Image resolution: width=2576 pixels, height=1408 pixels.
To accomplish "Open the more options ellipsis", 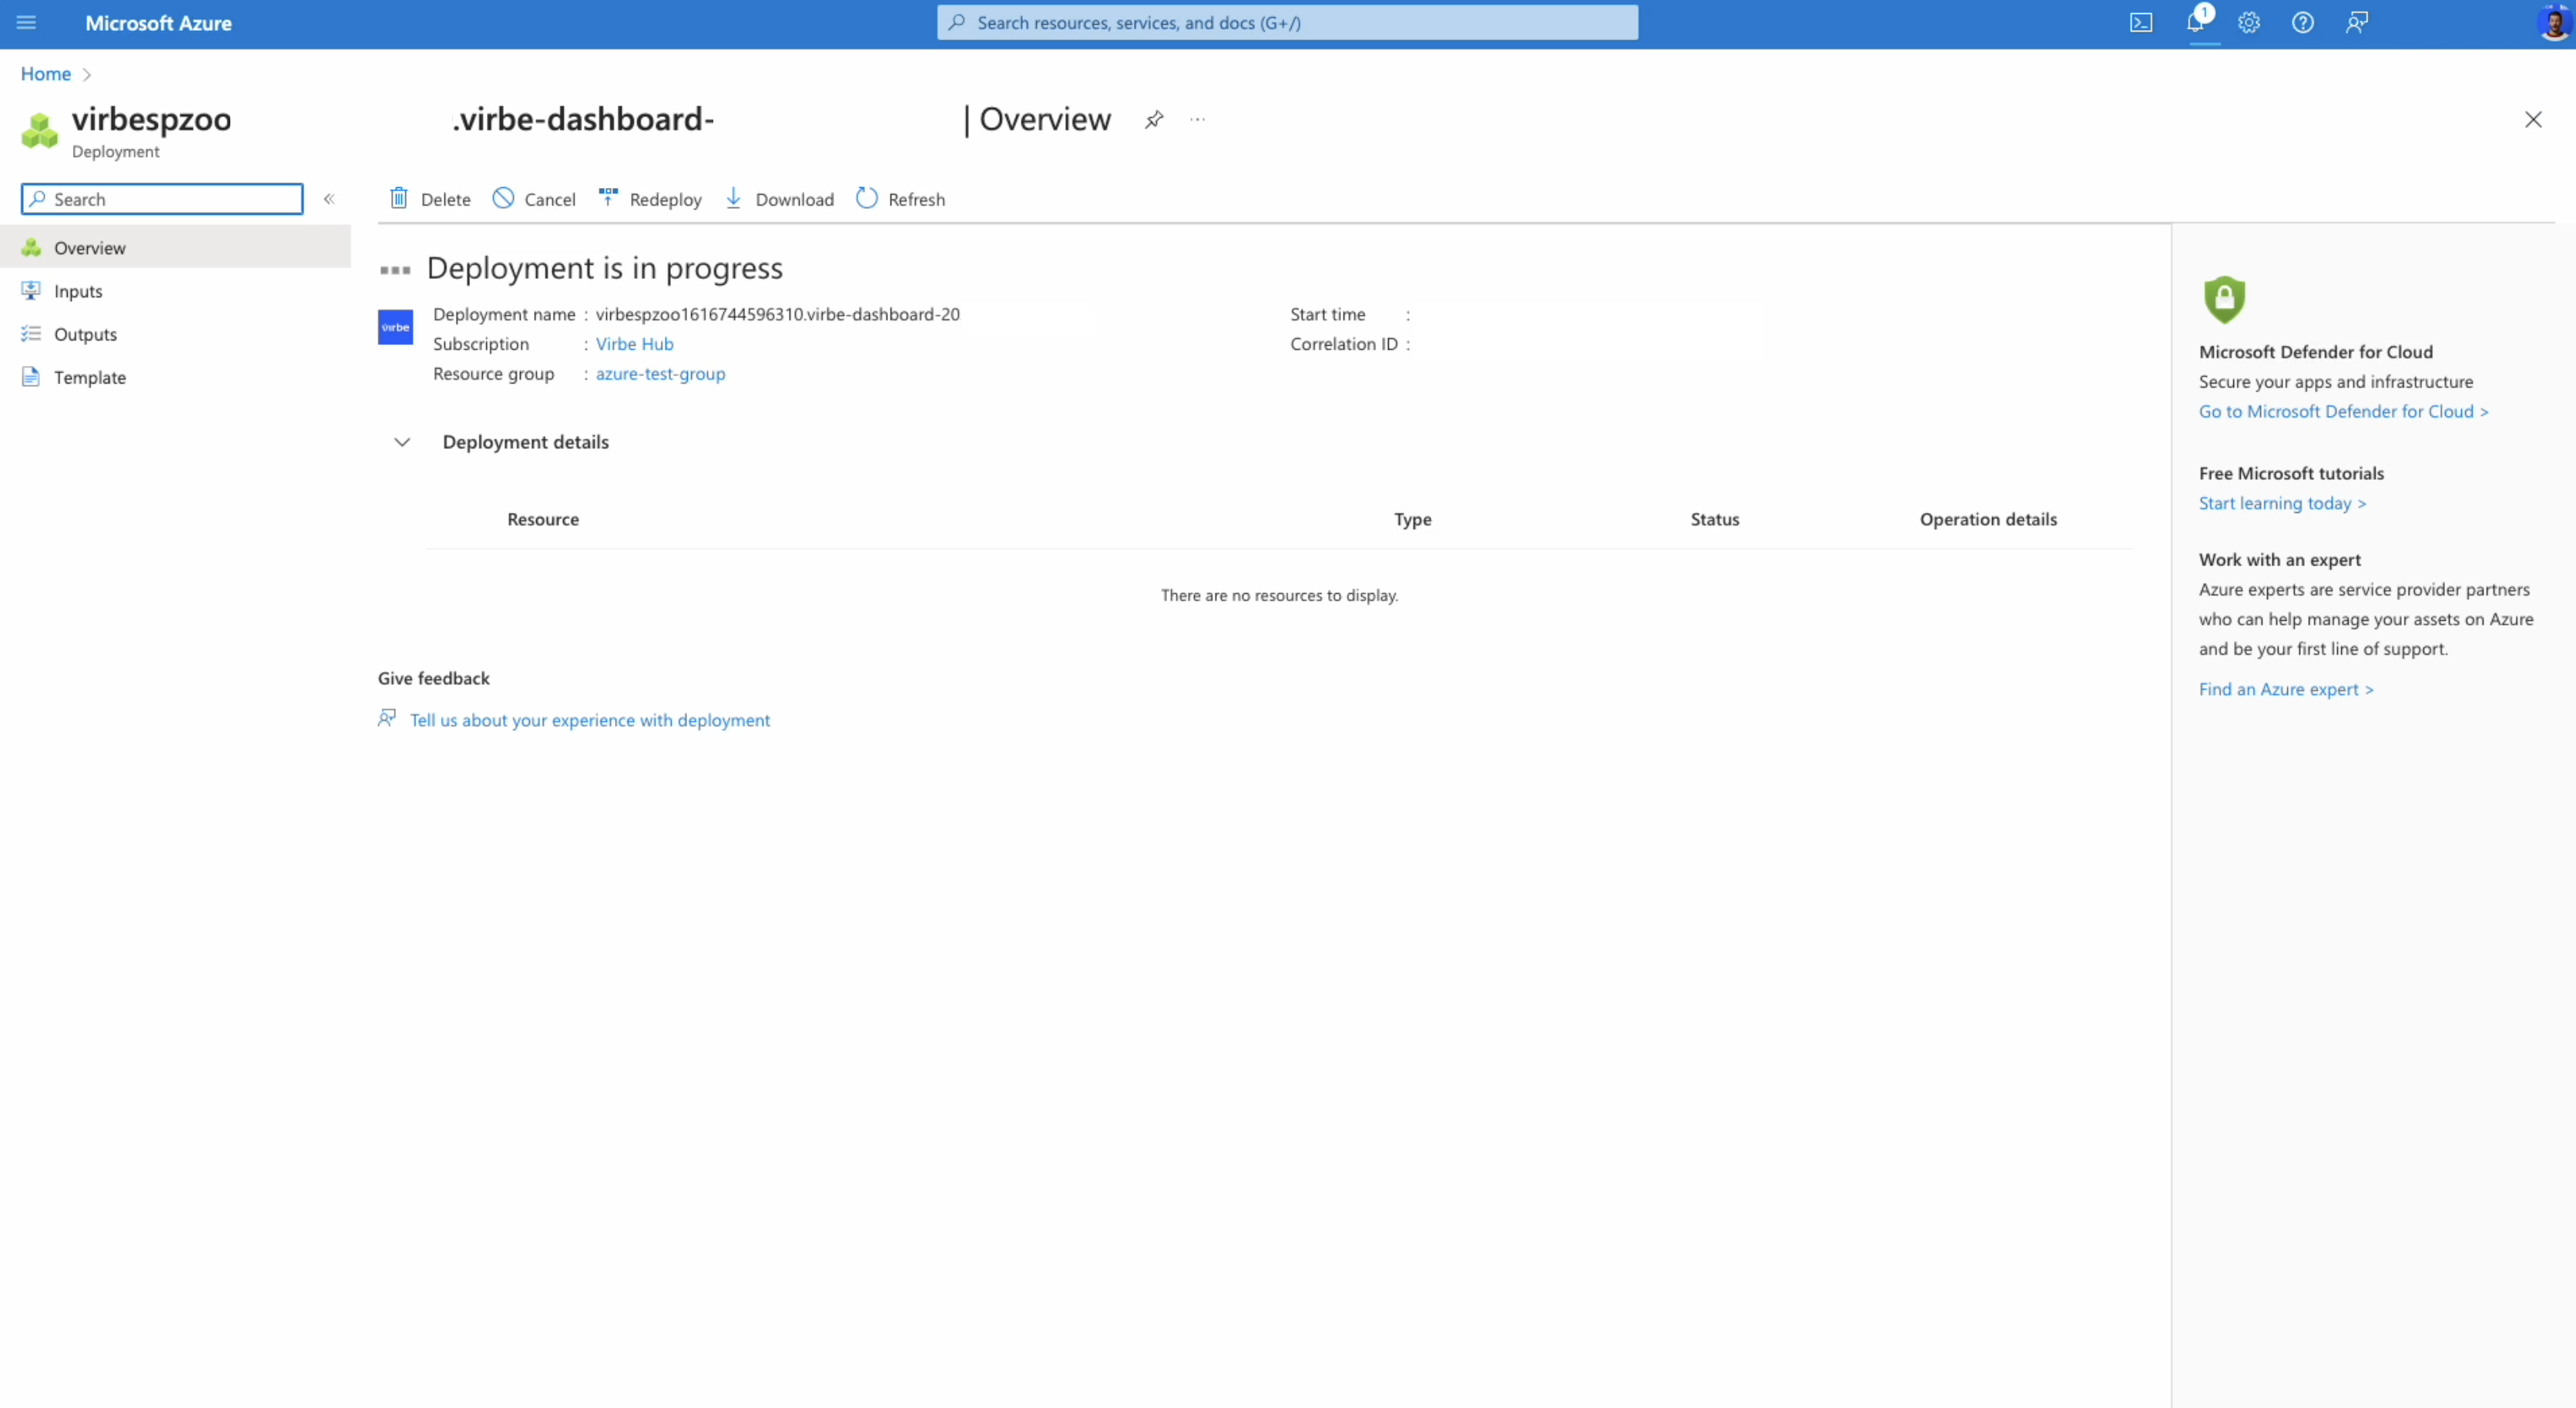I will point(1198,119).
